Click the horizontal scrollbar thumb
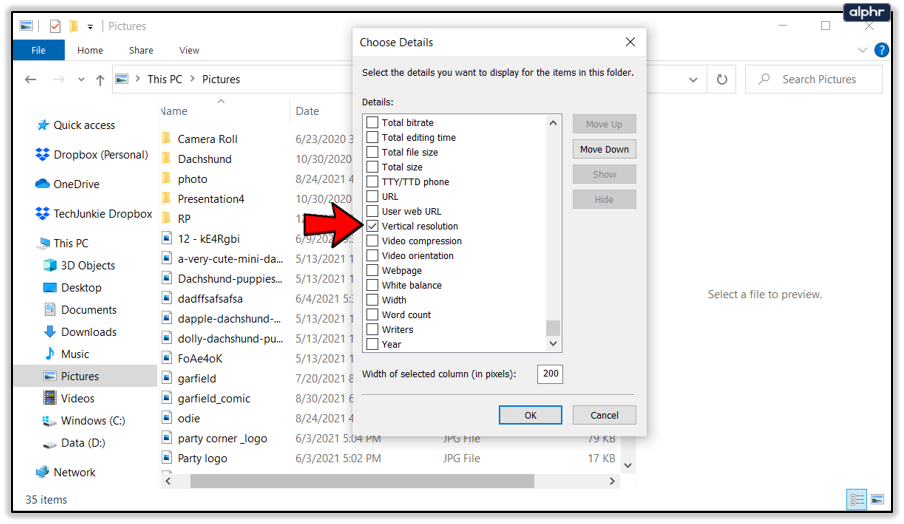 [362, 481]
